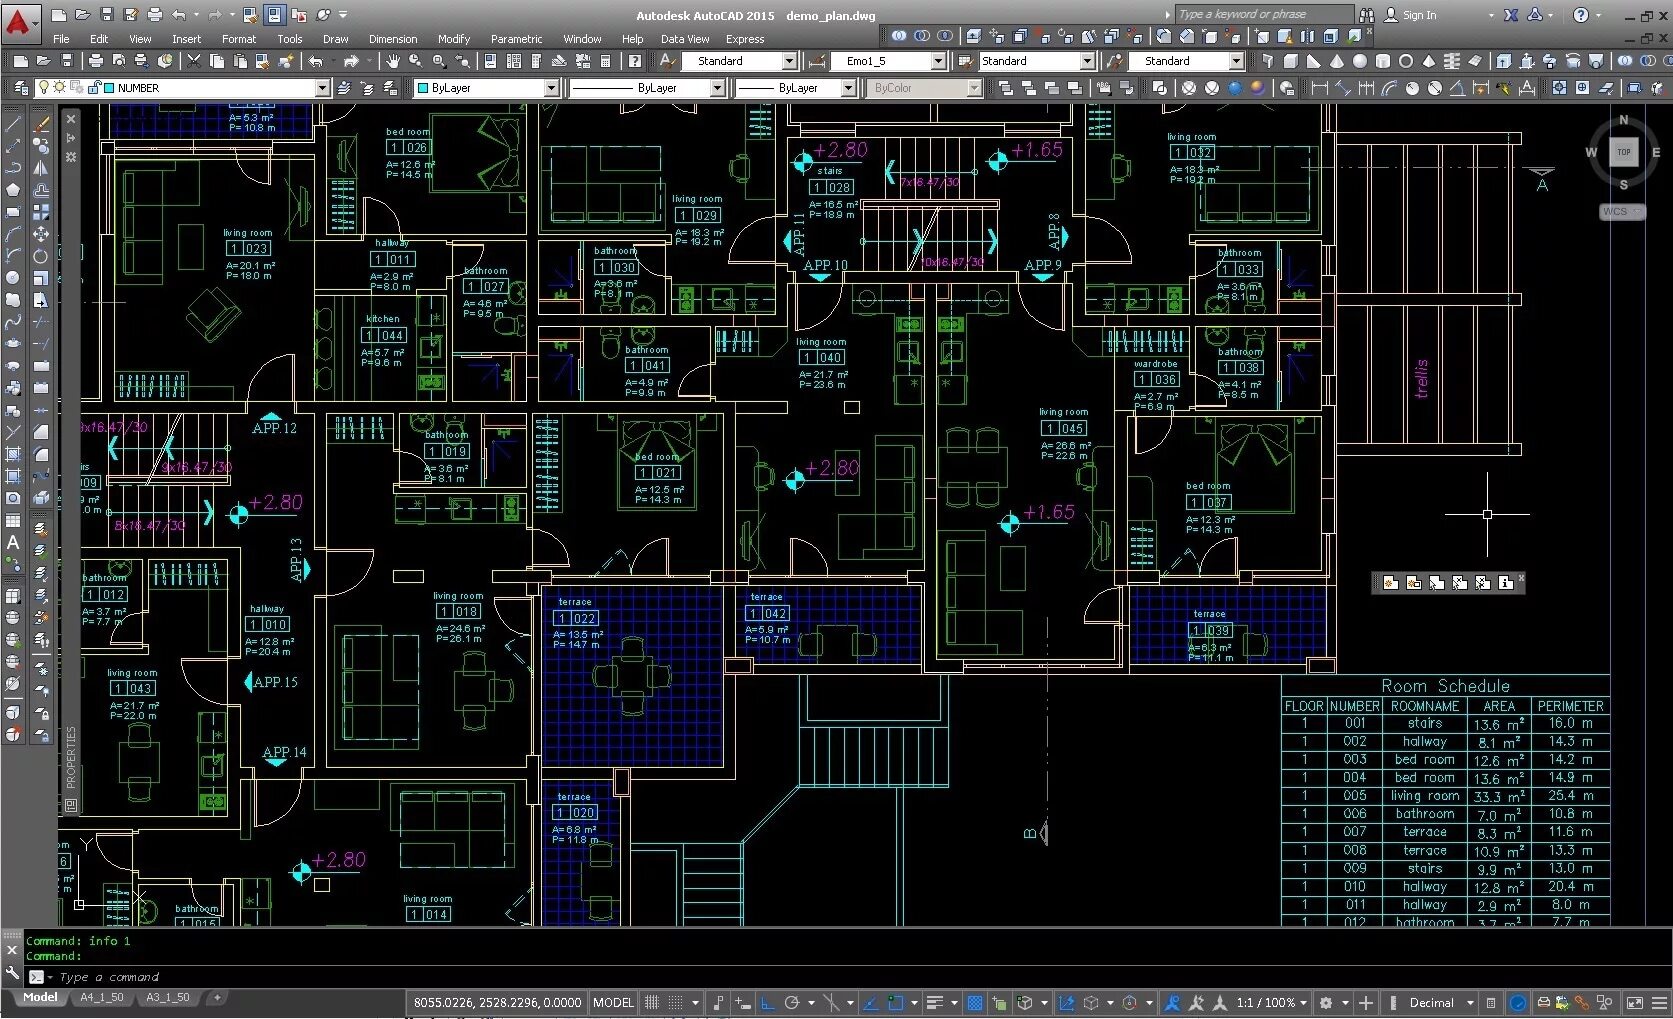Screen dimensions: 1673x1019
Task: Expand the NUMBER layer dropdown
Action: 322,88
